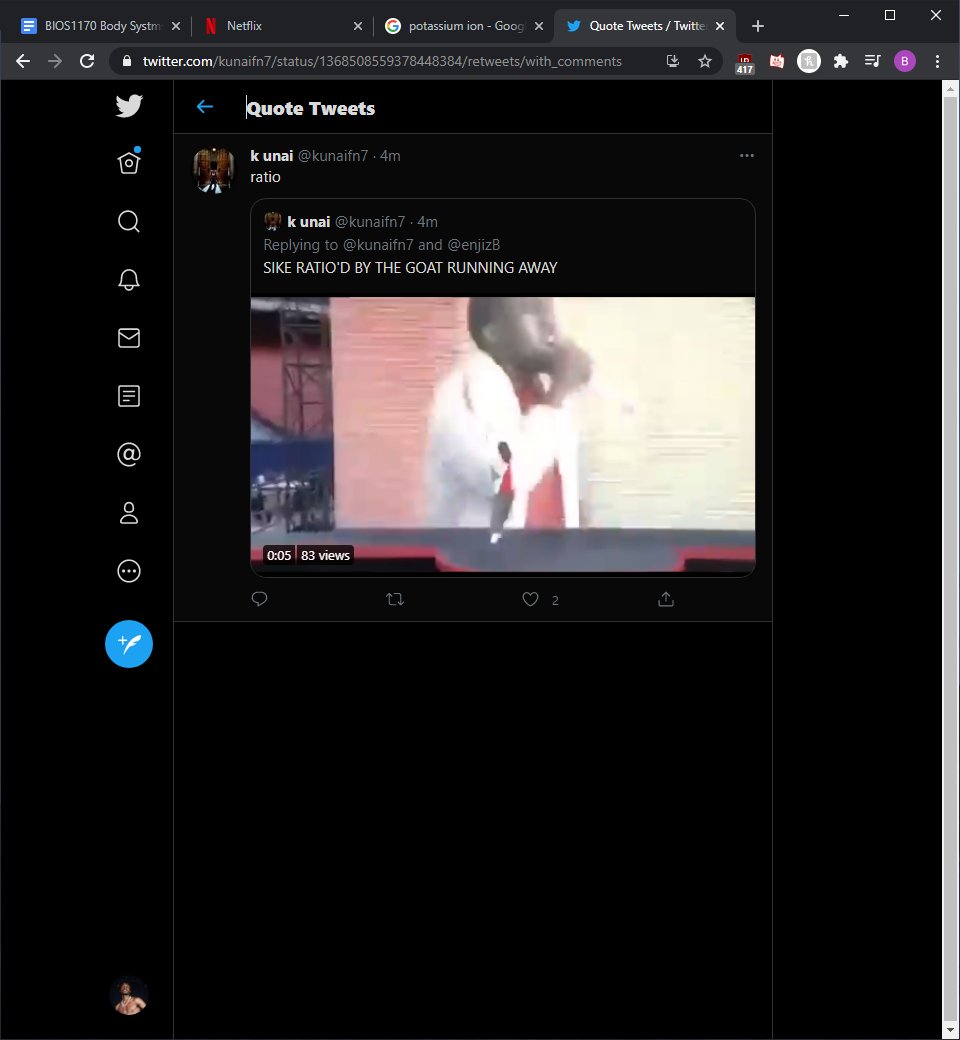This screenshot has height=1040, width=960.
Task: Go back using the Quote Tweets arrow
Action: [x=205, y=107]
